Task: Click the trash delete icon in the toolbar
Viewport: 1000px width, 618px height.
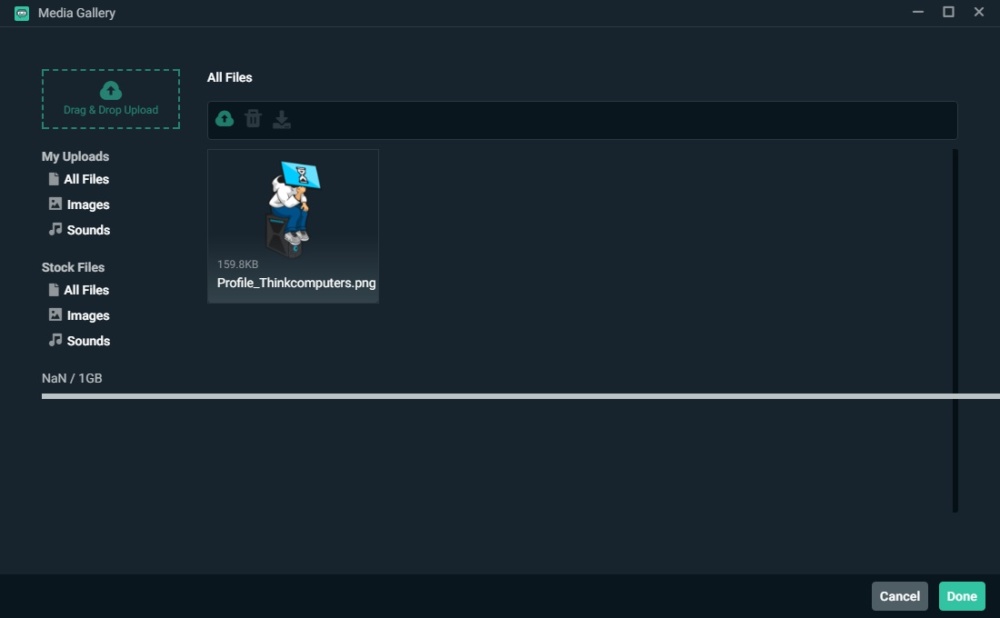Action: (253, 119)
